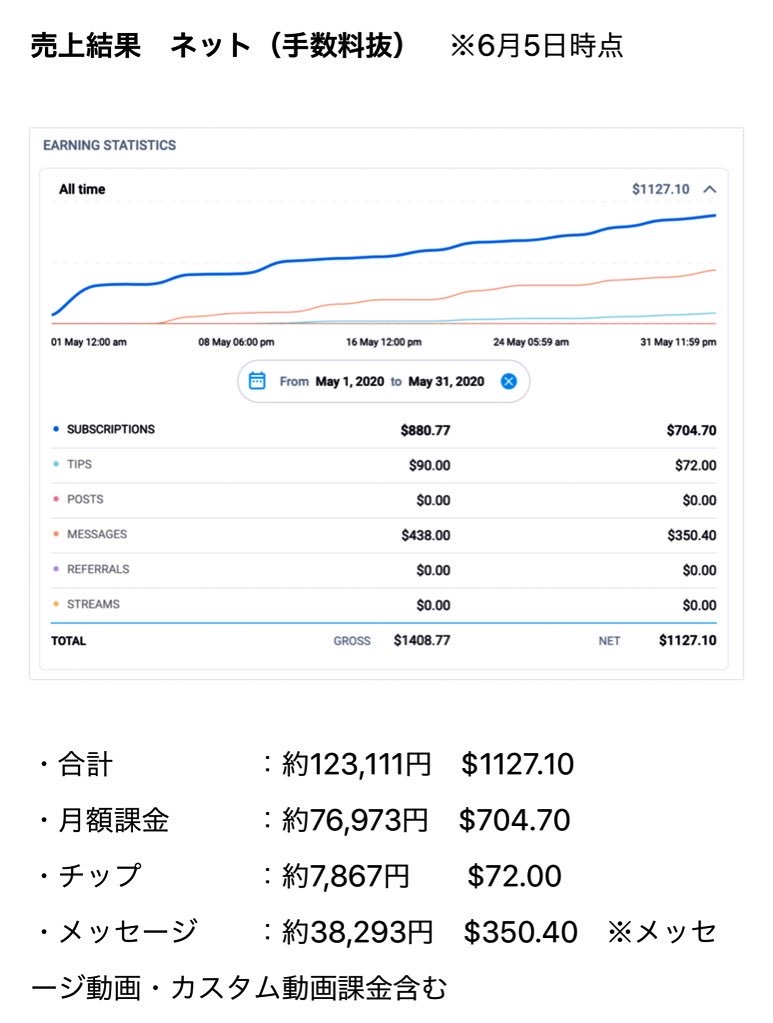Click the $90.00 tips gross value
773x1023 pixels.
pos(429,466)
